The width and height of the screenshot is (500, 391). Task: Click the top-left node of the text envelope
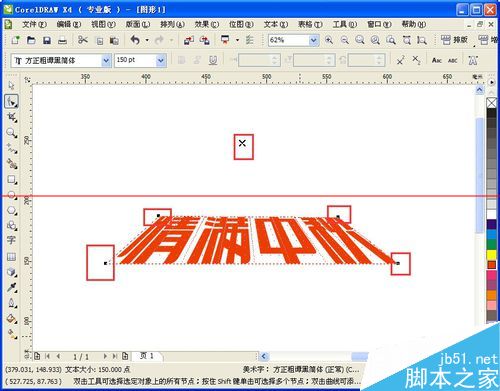click(158, 216)
